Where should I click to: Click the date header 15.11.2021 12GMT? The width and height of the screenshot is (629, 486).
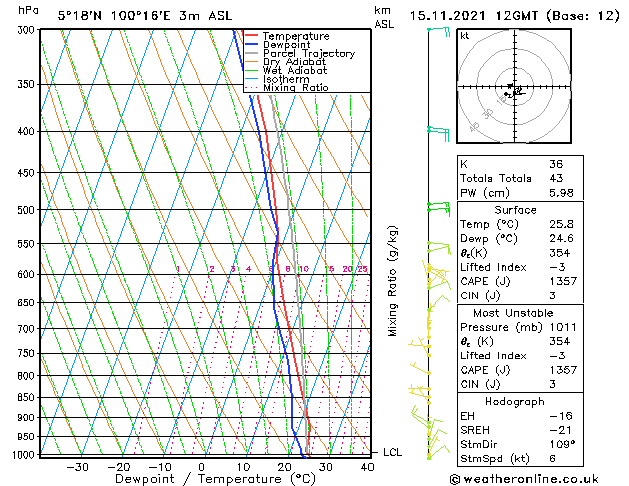coord(474,16)
